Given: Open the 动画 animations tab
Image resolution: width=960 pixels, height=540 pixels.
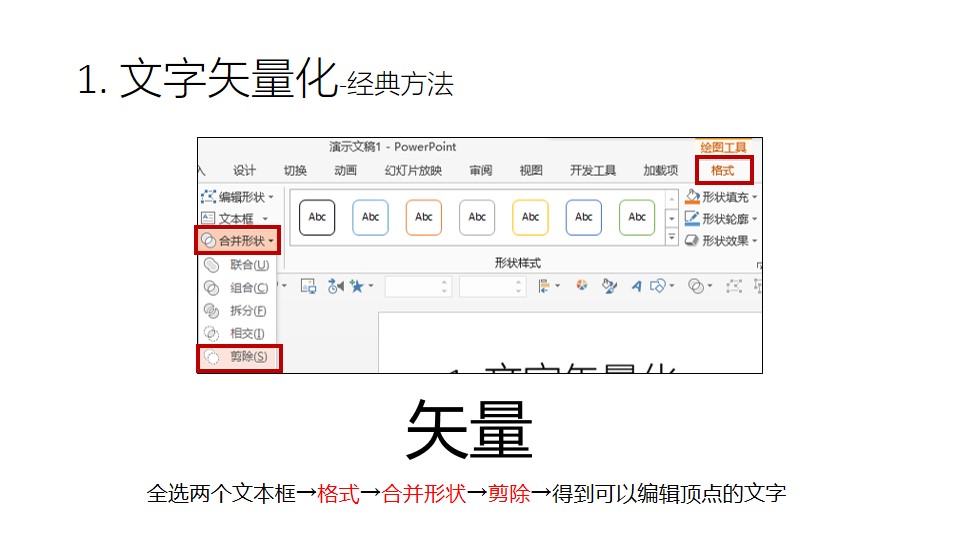Looking at the screenshot, I should [x=346, y=171].
